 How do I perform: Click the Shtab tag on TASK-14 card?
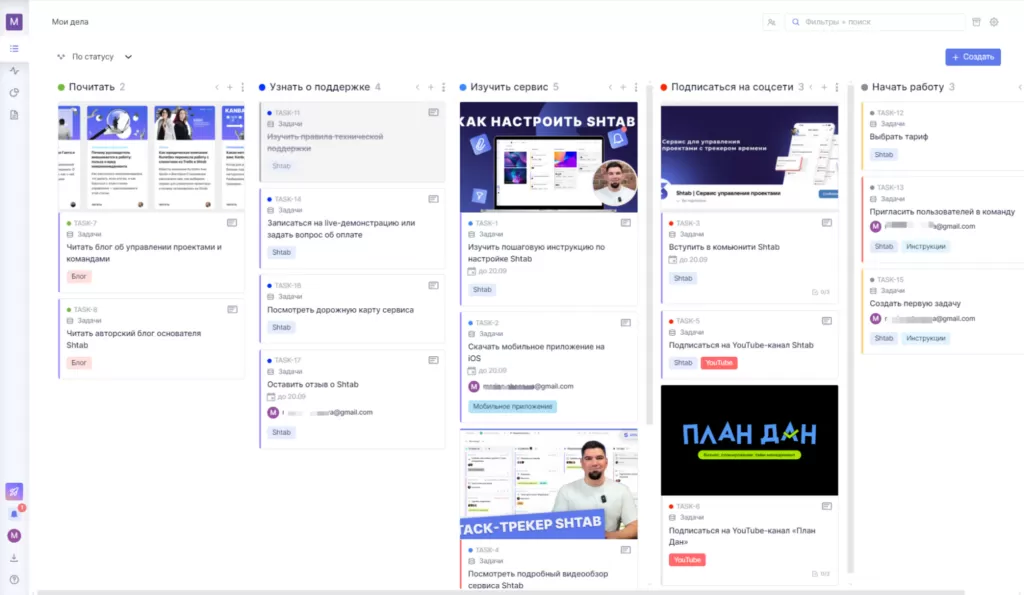click(x=281, y=252)
